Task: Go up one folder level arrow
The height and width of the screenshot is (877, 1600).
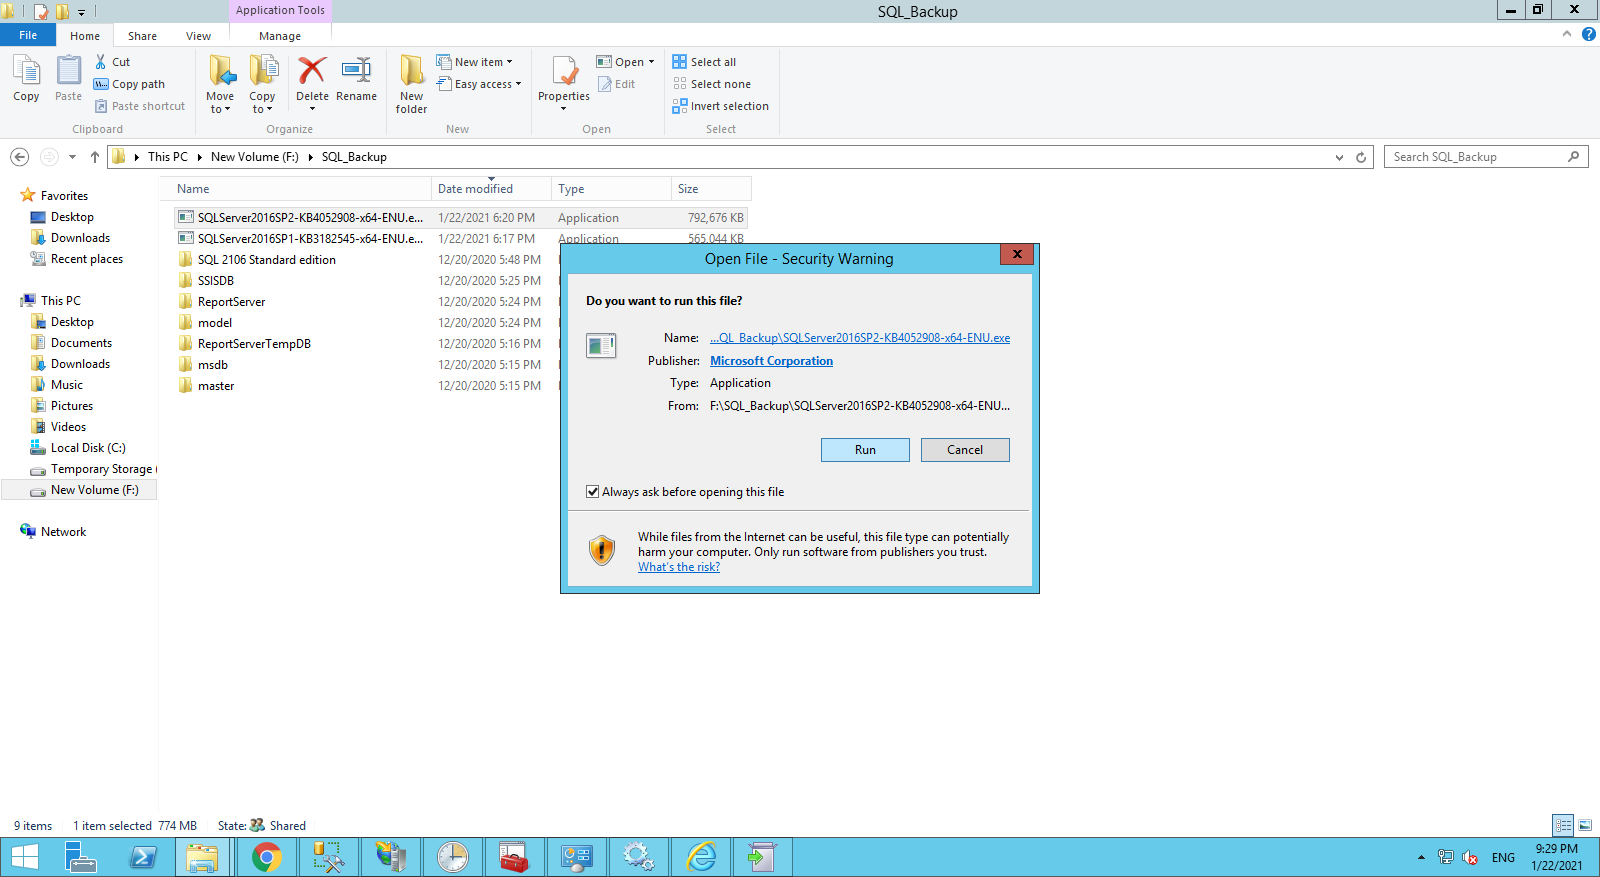Action: tap(95, 157)
